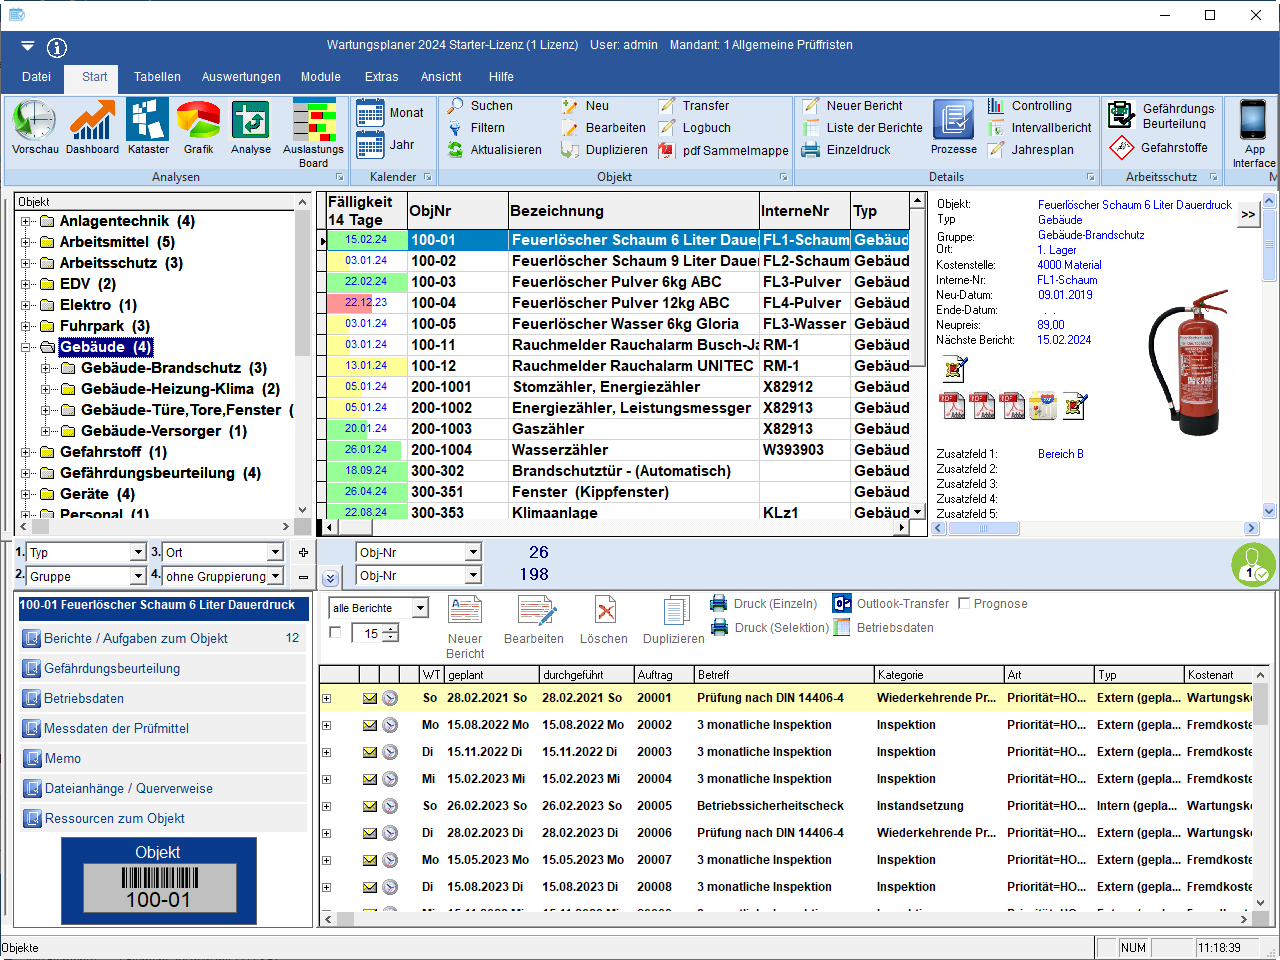Screen dimensions: 1280x960
Task: Open the Prozesse icon in Details
Action: (953, 122)
